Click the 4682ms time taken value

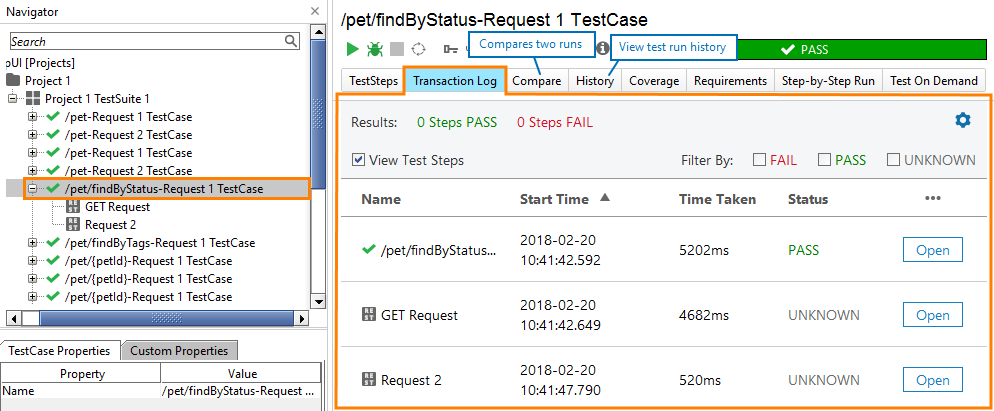(704, 315)
